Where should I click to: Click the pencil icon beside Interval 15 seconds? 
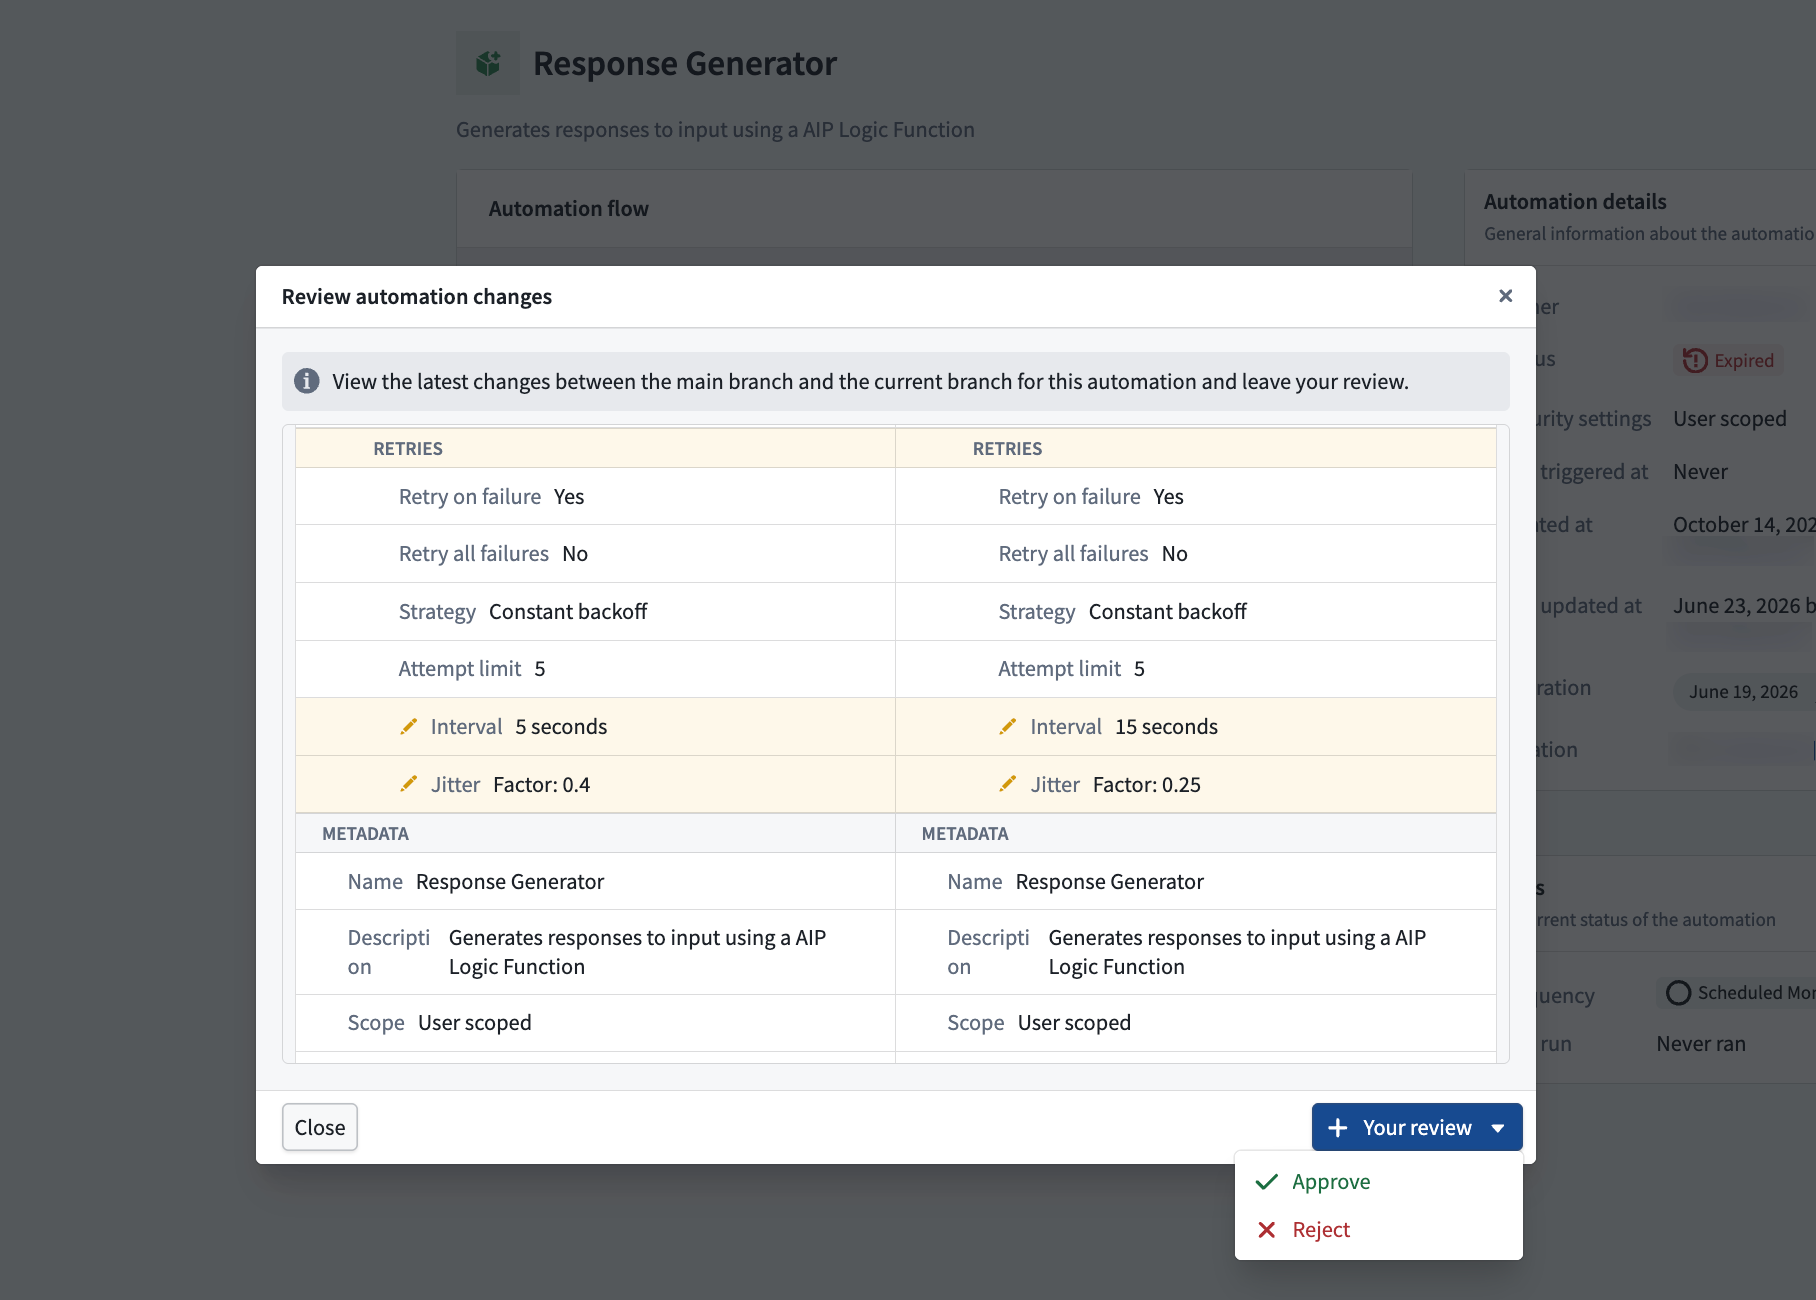(1008, 726)
